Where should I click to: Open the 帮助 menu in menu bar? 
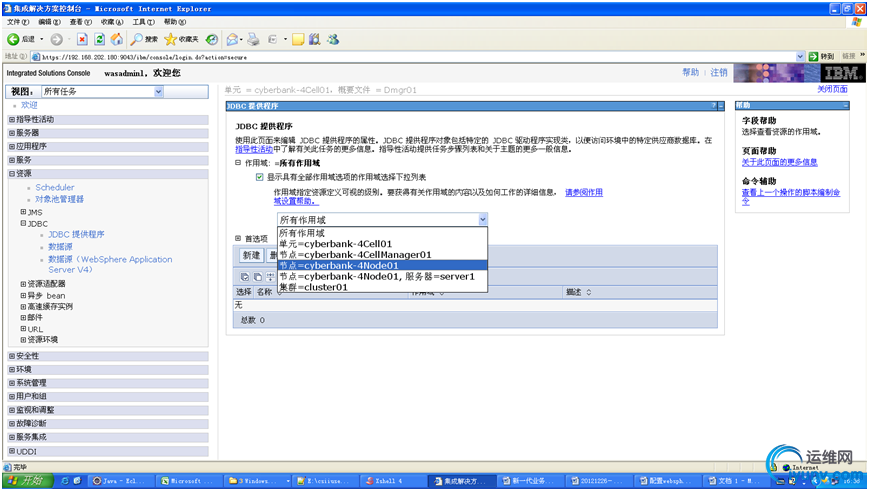coord(175,22)
